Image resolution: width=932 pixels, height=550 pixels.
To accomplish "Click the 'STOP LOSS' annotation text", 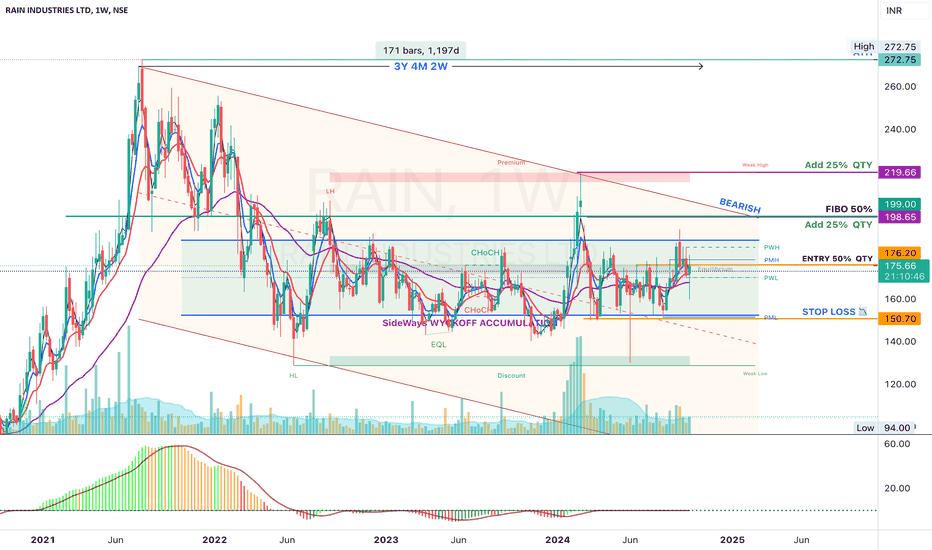I will point(829,312).
